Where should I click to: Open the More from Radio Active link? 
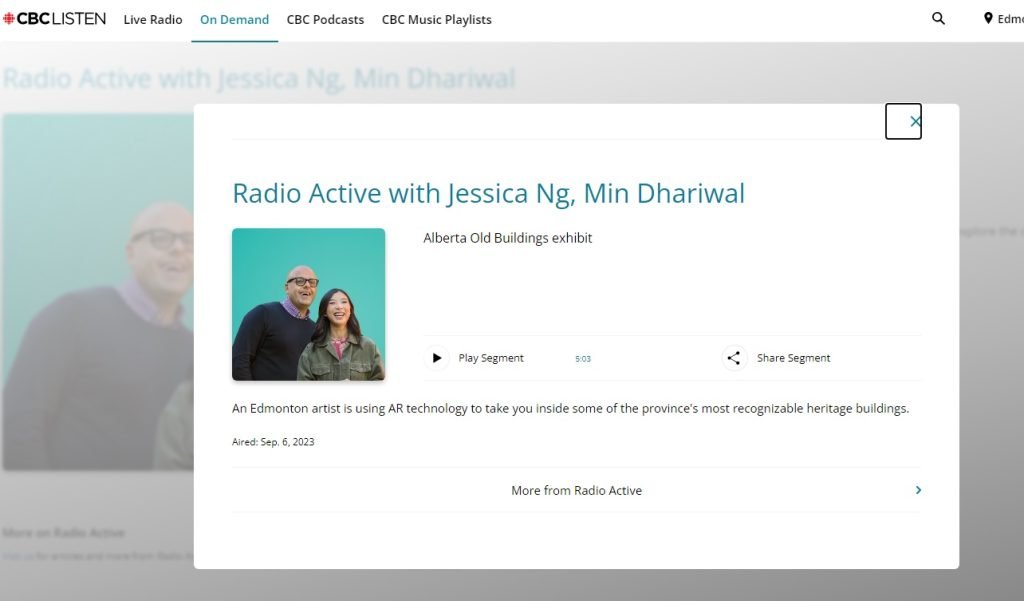coord(577,490)
